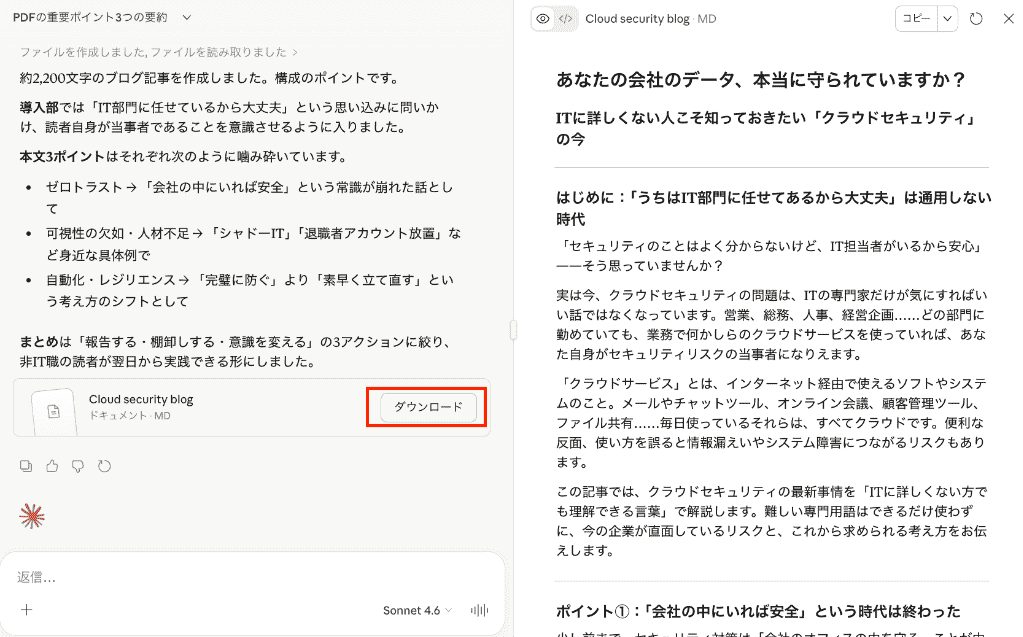Click the chat title PDFの重要ポイント3つの要約

pyautogui.click(x=90, y=18)
